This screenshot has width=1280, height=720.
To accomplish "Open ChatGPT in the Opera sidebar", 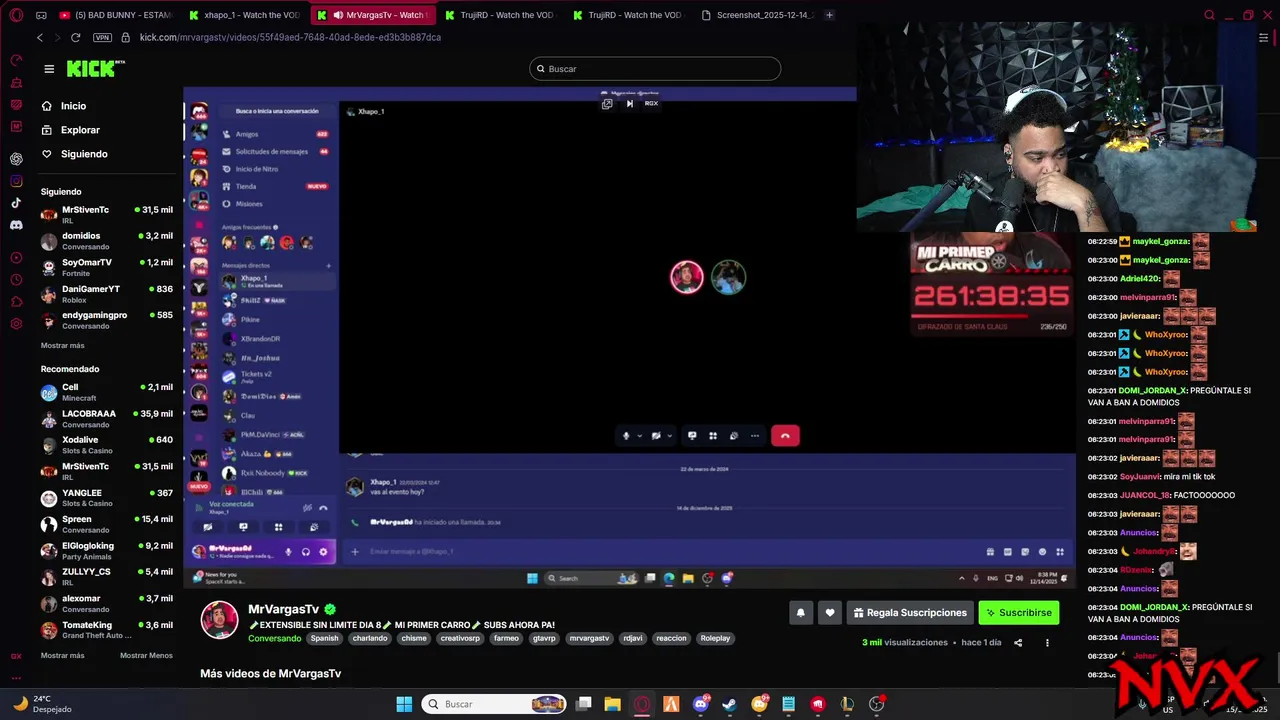I will click(16, 159).
